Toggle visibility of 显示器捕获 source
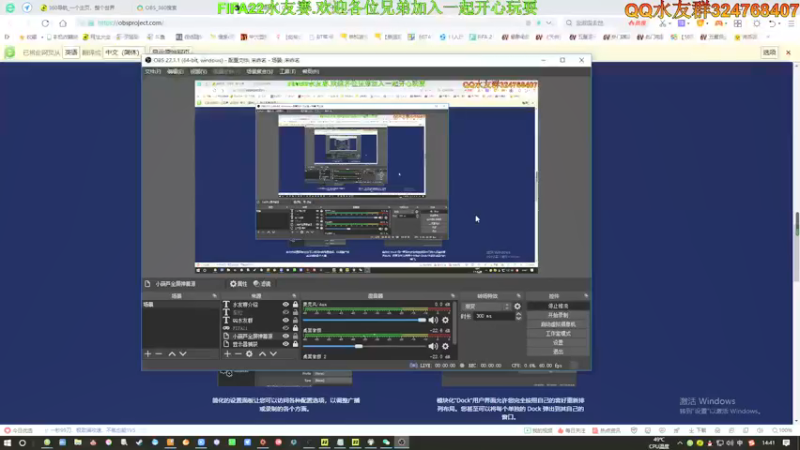 click(286, 344)
